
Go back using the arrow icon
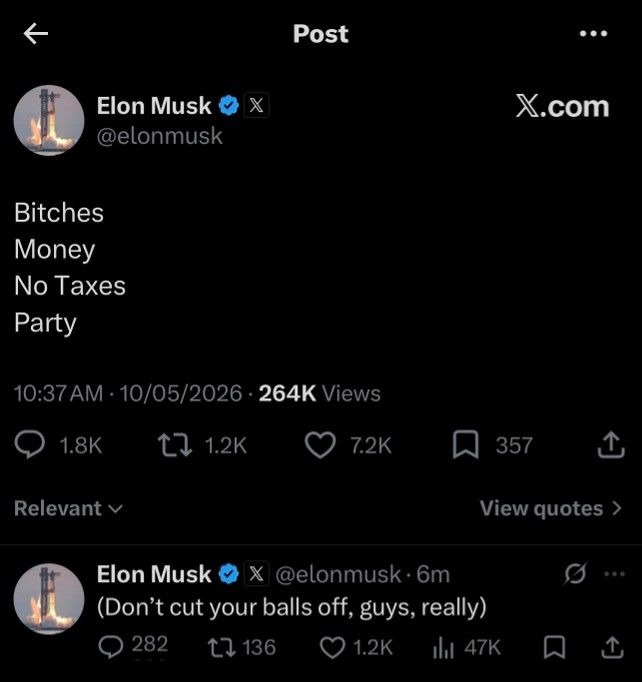(x=36, y=33)
